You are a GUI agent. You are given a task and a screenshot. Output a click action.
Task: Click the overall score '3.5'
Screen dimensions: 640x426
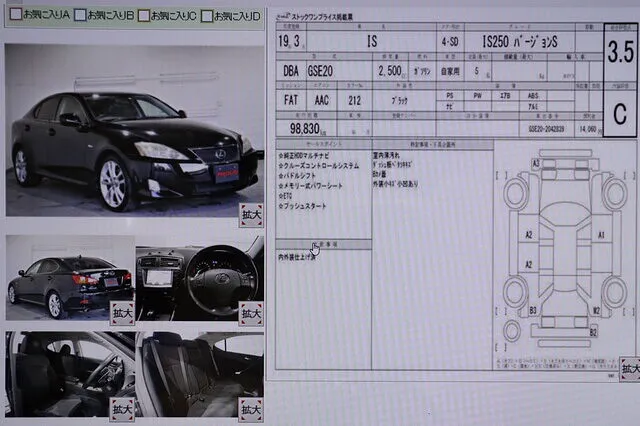pyautogui.click(x=620, y=52)
